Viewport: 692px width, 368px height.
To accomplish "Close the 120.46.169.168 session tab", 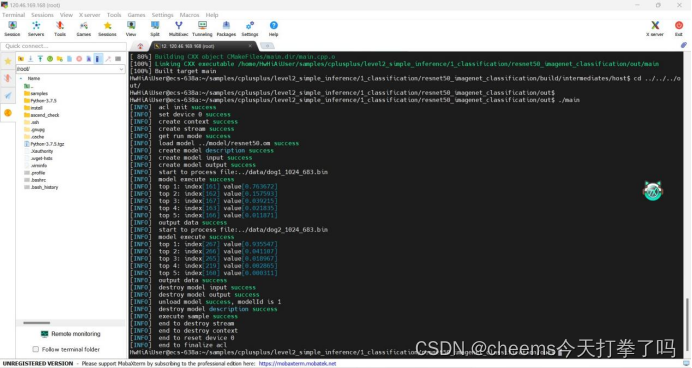I will click(x=250, y=45).
